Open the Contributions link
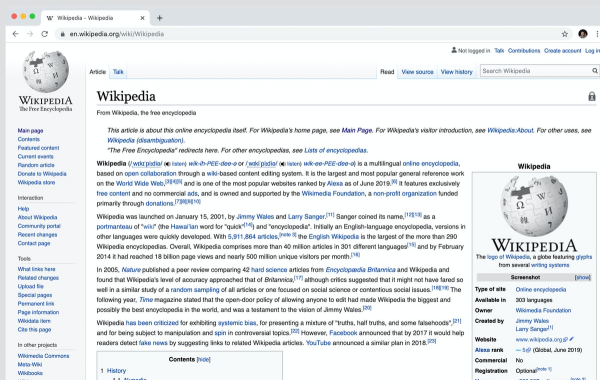Screen dimensions: 600x380 tap(524, 51)
